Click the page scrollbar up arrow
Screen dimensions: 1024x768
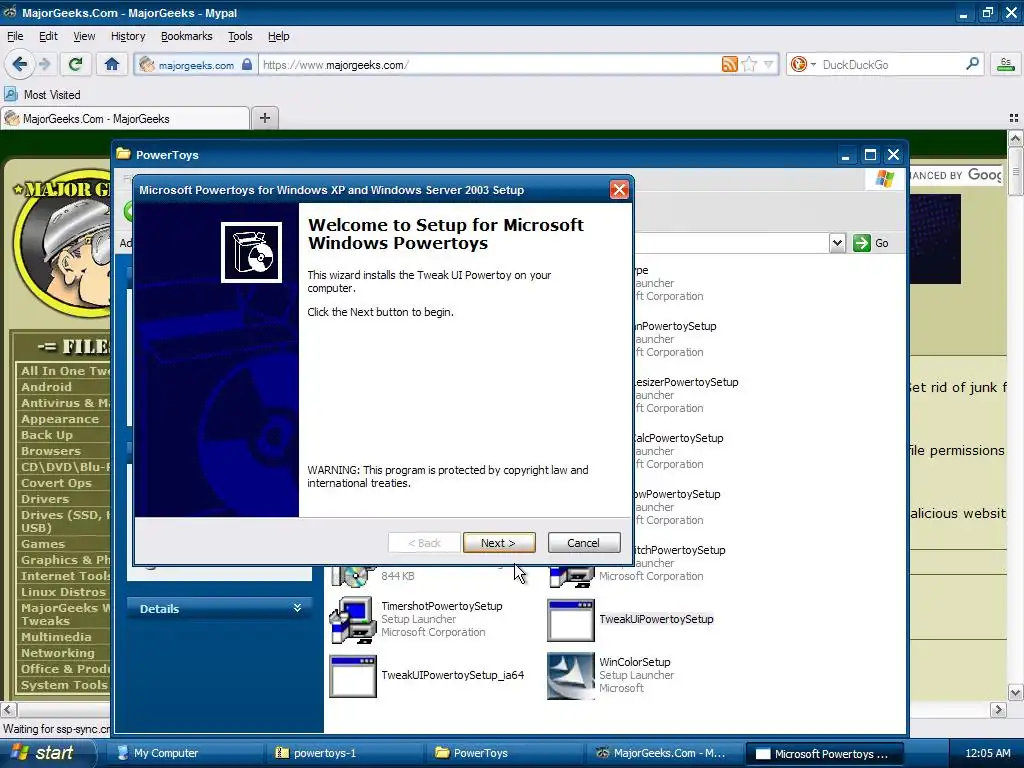pos(1016,138)
